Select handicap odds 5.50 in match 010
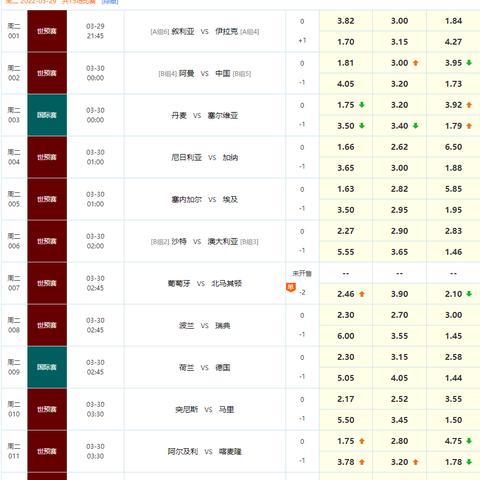Viewport: 480px width, 480px height. point(346,420)
